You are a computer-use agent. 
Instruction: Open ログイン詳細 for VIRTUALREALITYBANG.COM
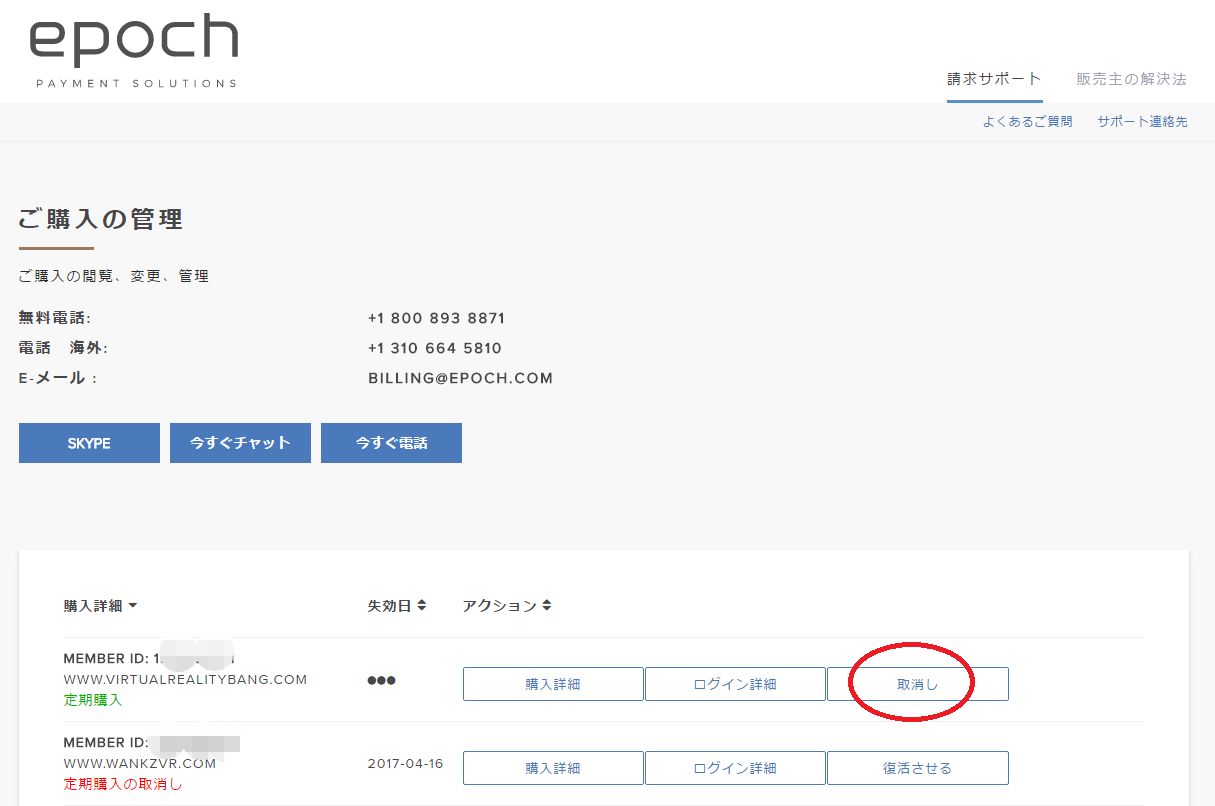pyautogui.click(x=735, y=684)
